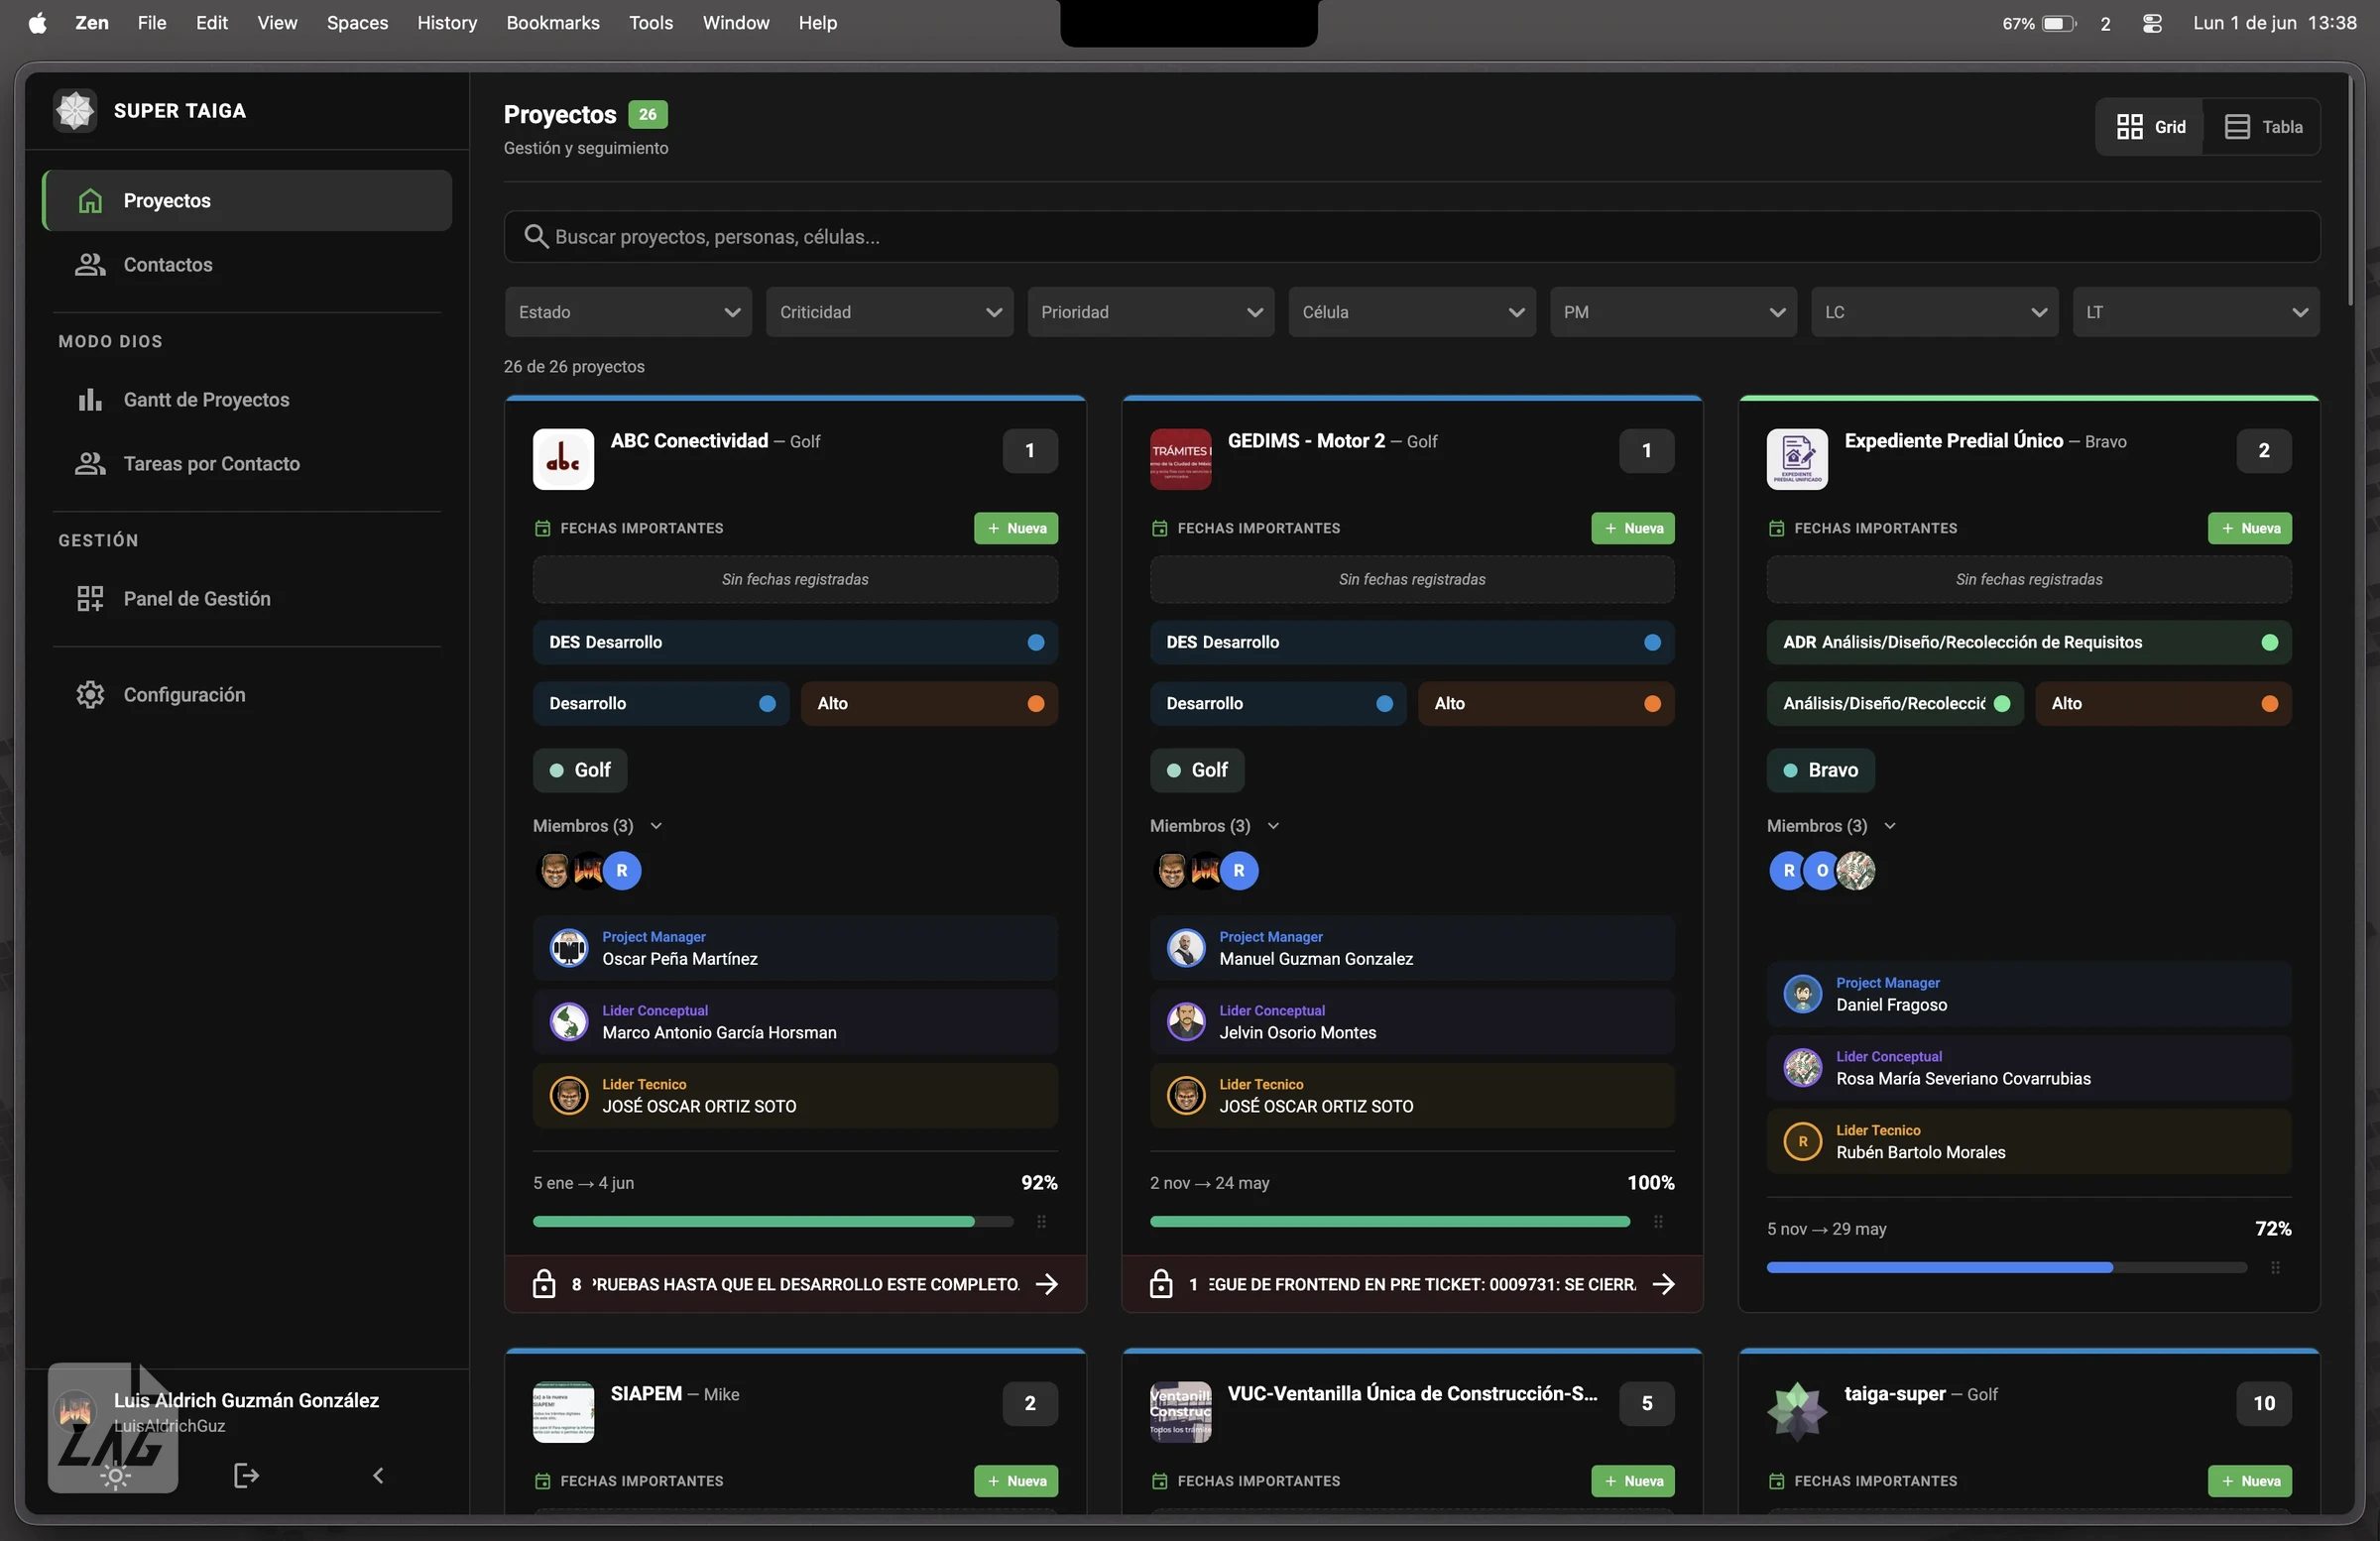Open the Prioridad filter dropdown
The image size is (2380, 1541).
[x=1150, y=312]
